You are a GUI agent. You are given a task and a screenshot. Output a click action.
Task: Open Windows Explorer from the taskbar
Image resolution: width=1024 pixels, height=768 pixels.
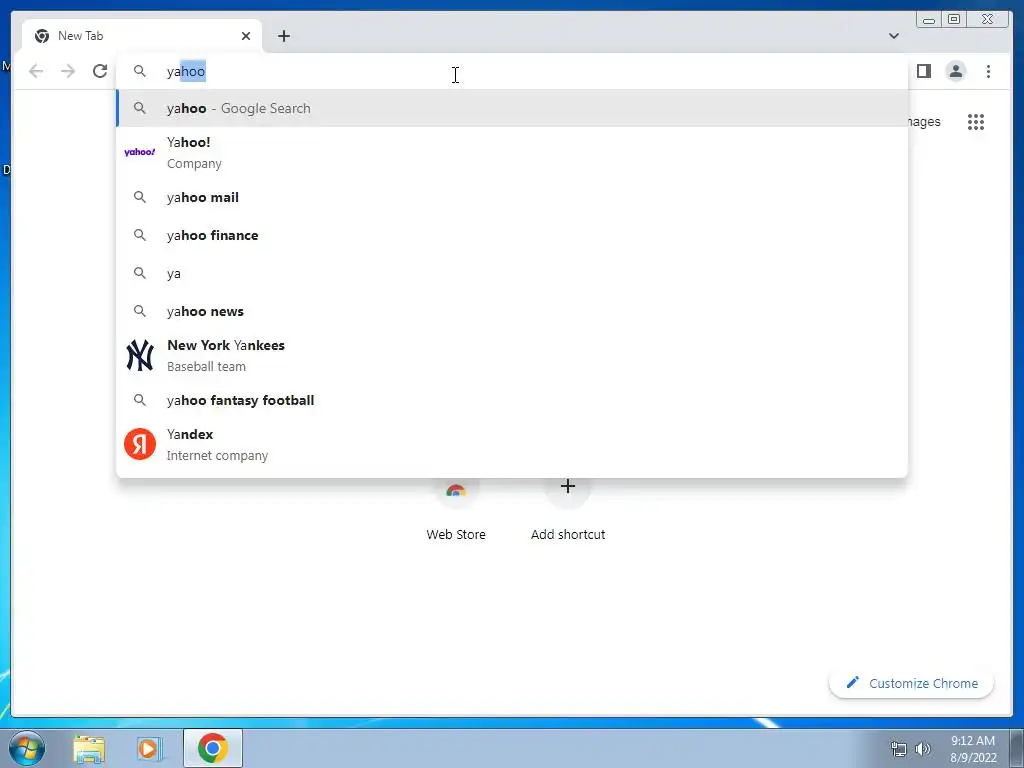pyautogui.click(x=89, y=748)
